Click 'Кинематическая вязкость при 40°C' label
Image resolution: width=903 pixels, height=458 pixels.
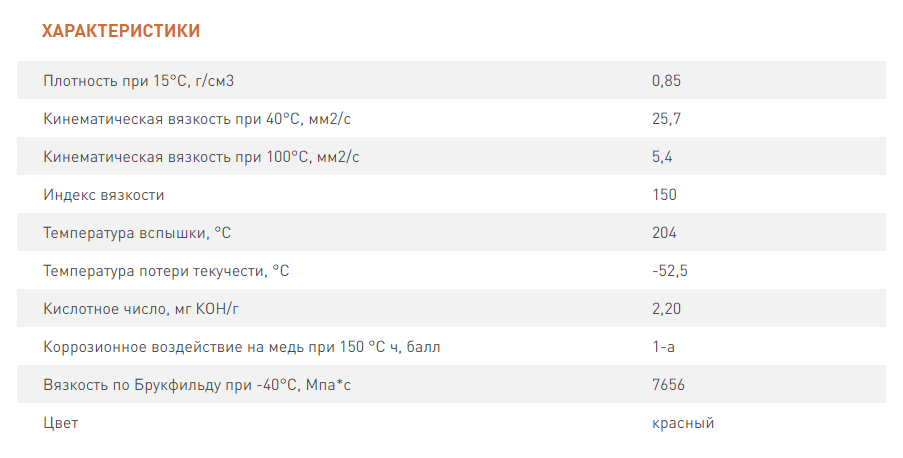pos(197,119)
